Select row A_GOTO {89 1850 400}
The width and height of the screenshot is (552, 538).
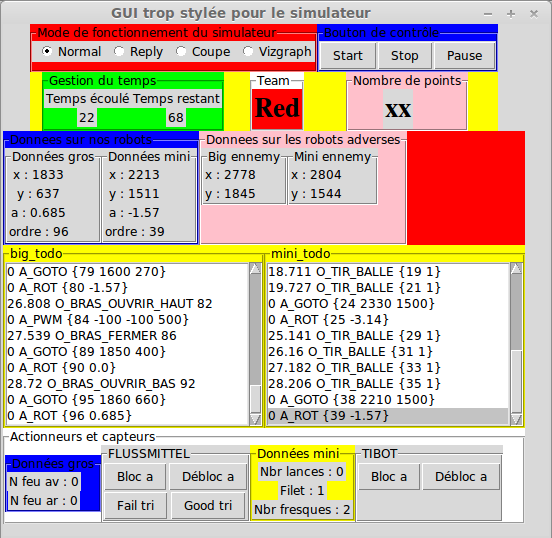pyautogui.click(x=127, y=352)
